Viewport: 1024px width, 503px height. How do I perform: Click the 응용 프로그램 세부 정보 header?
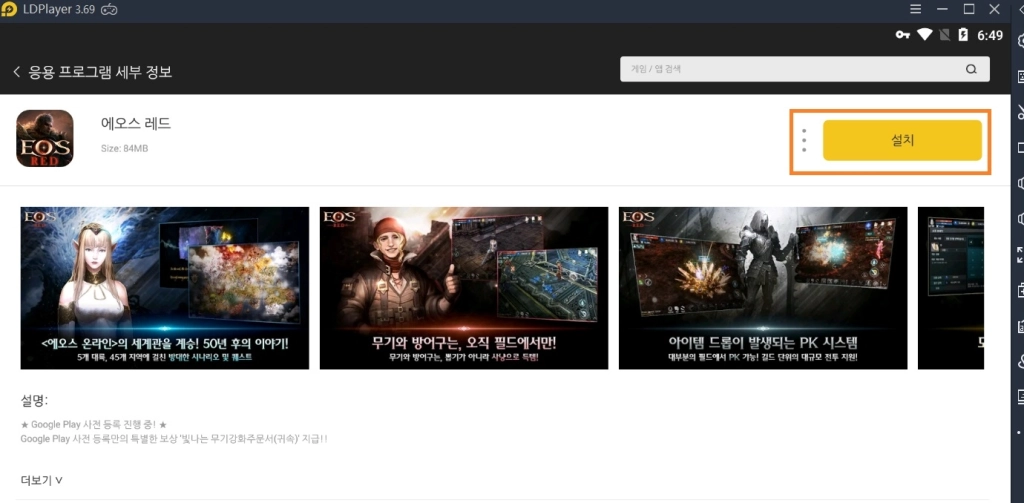100,72
